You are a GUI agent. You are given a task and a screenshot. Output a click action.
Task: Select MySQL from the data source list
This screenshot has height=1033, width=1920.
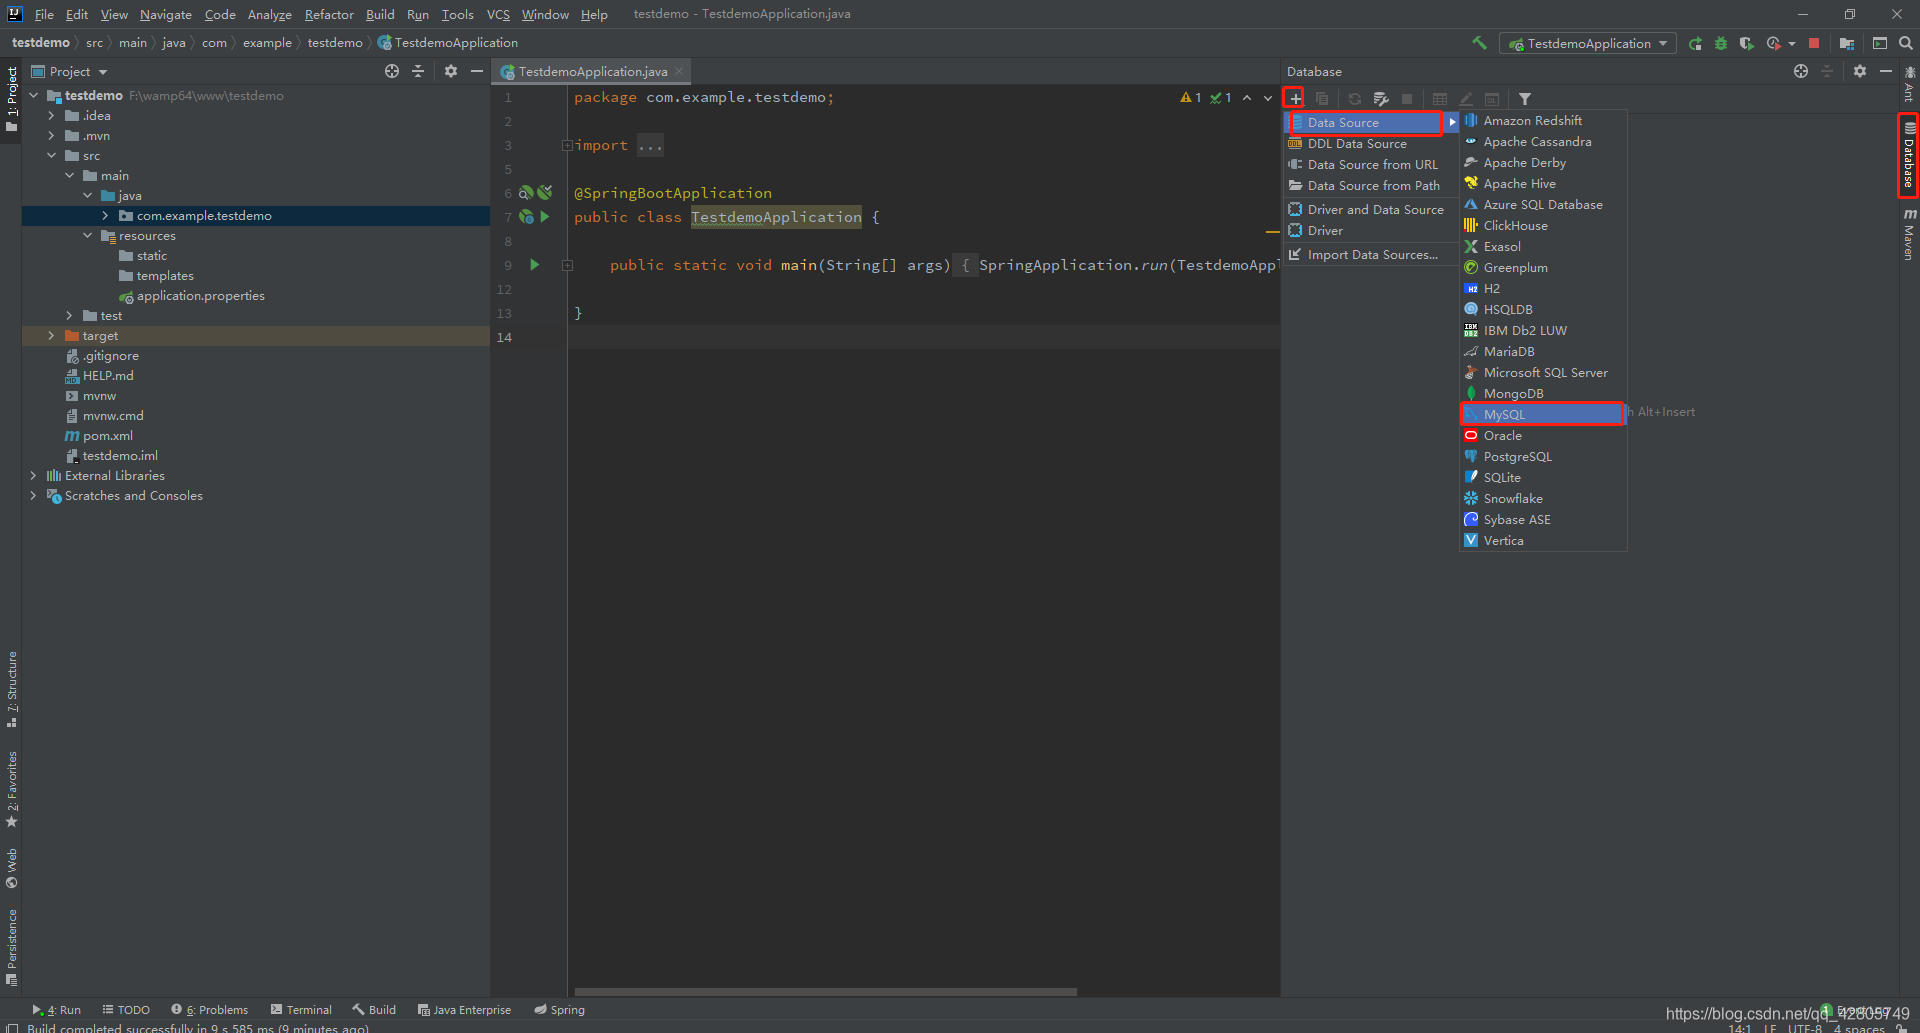pos(1542,414)
